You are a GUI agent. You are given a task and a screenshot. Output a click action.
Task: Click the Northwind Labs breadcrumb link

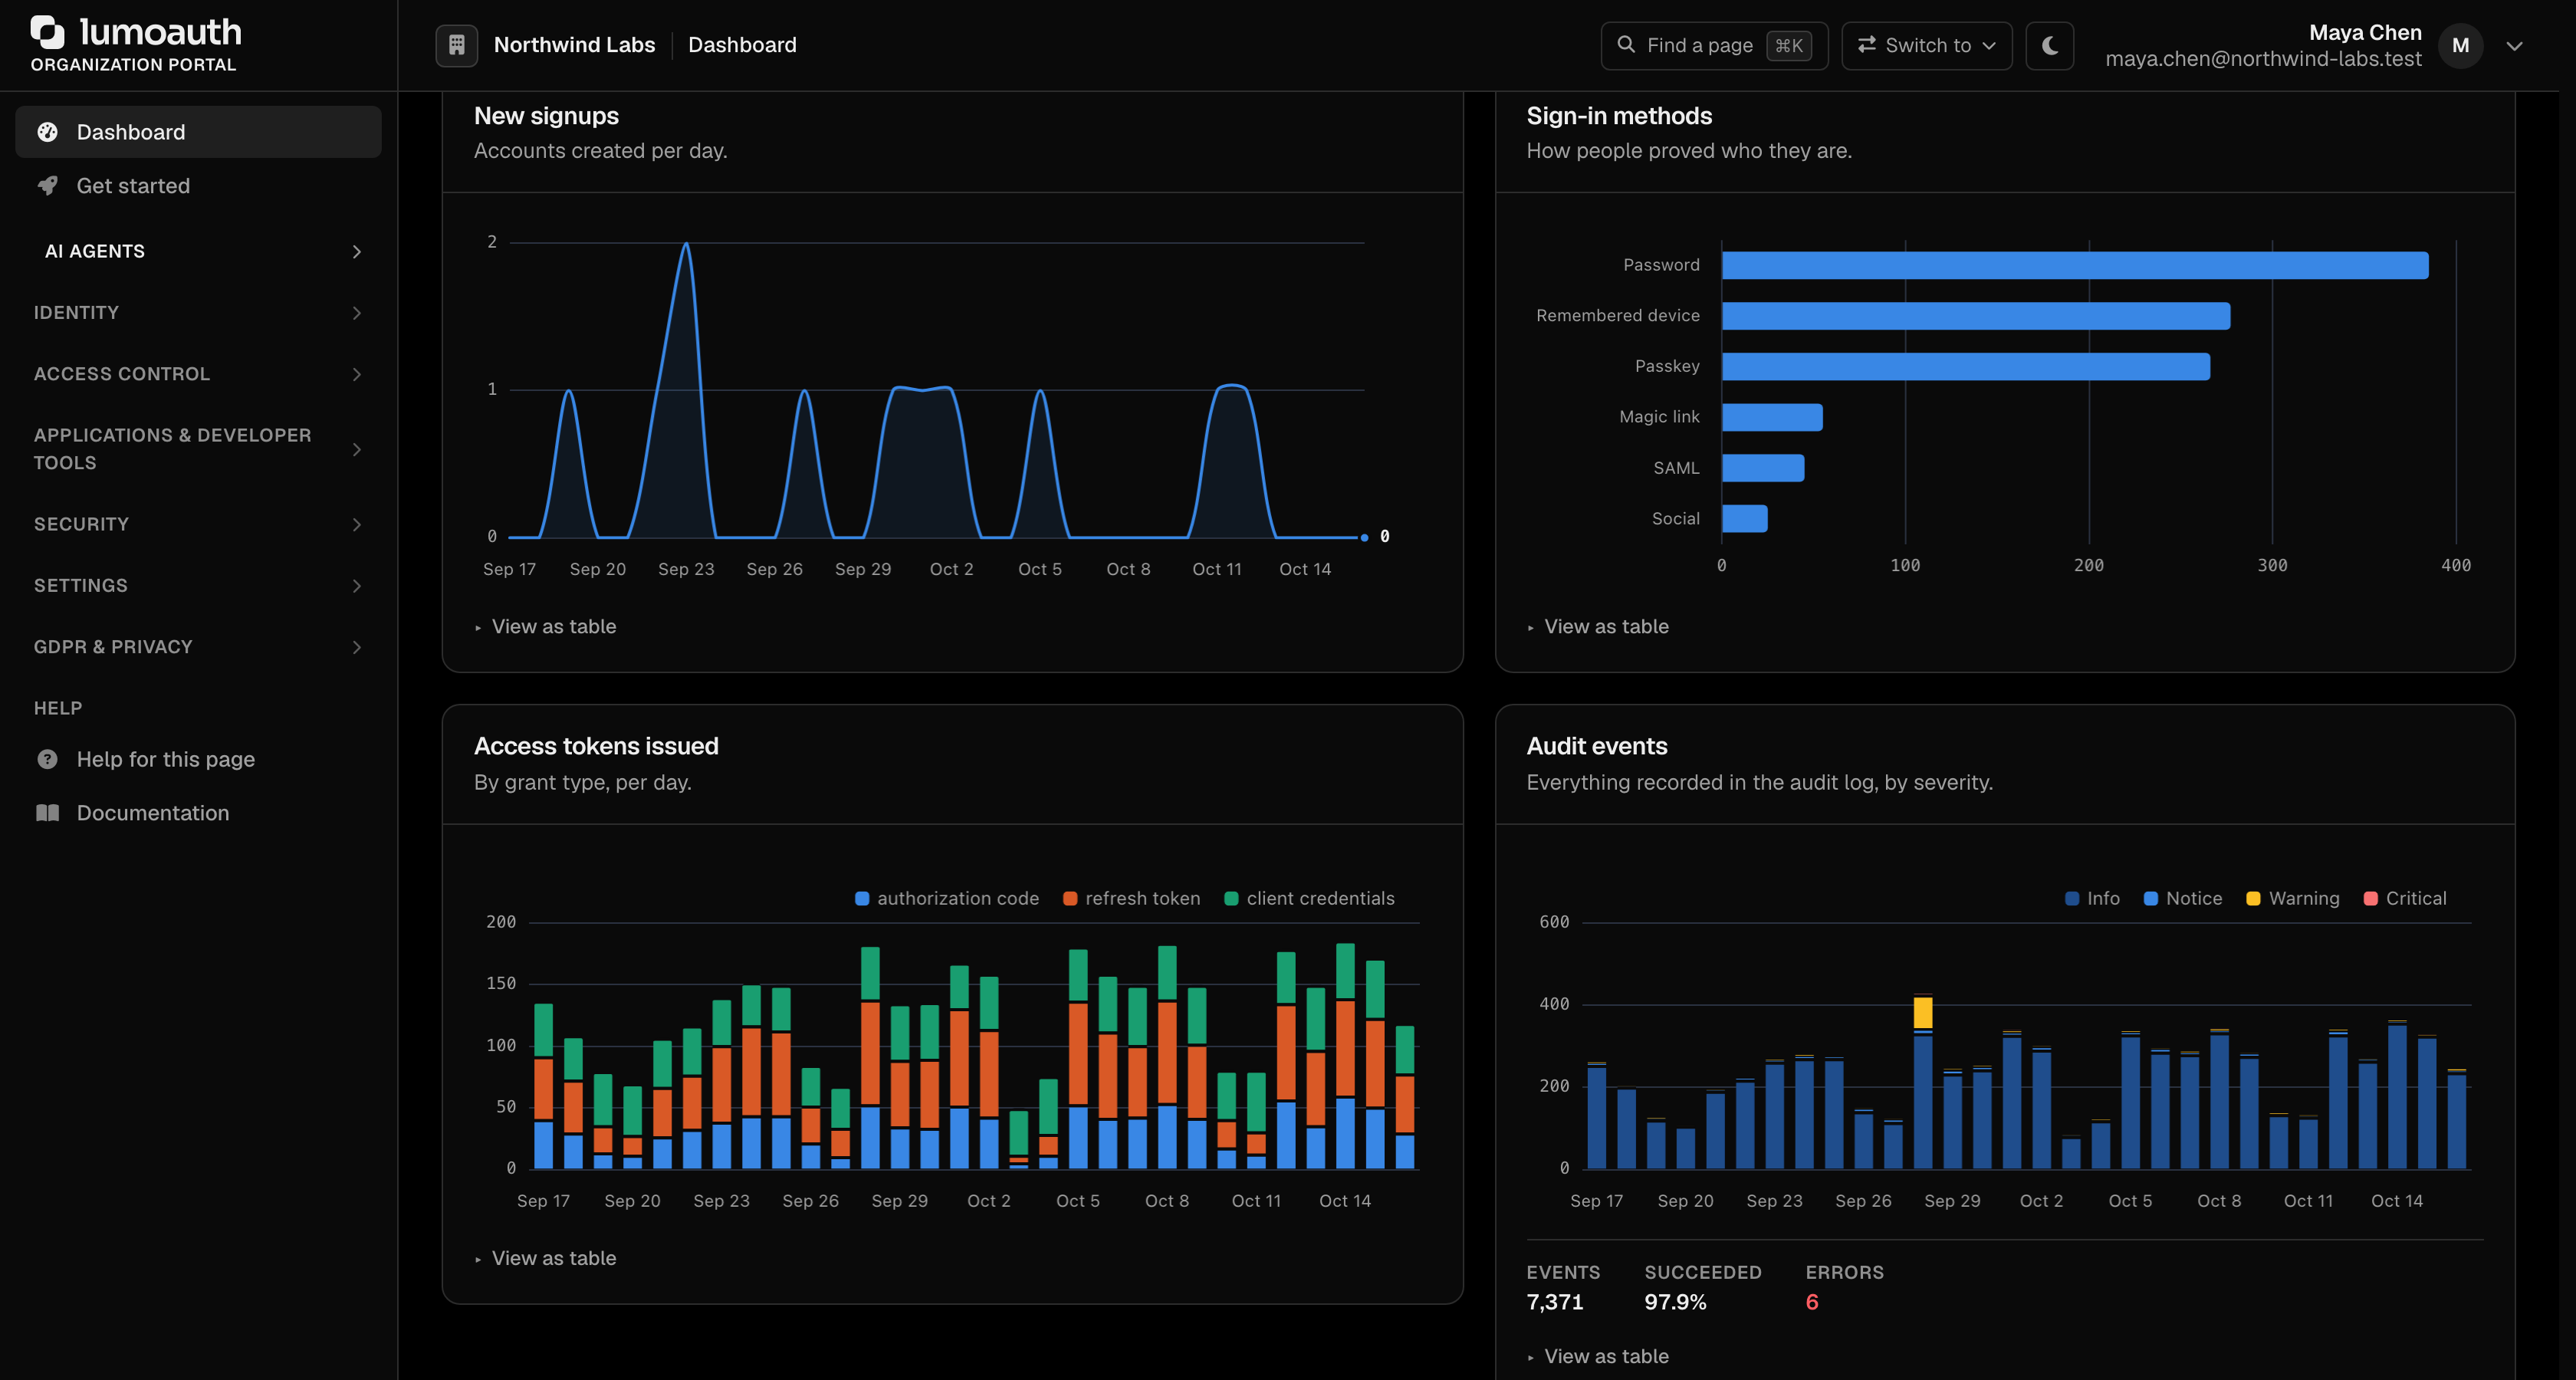pyautogui.click(x=574, y=45)
